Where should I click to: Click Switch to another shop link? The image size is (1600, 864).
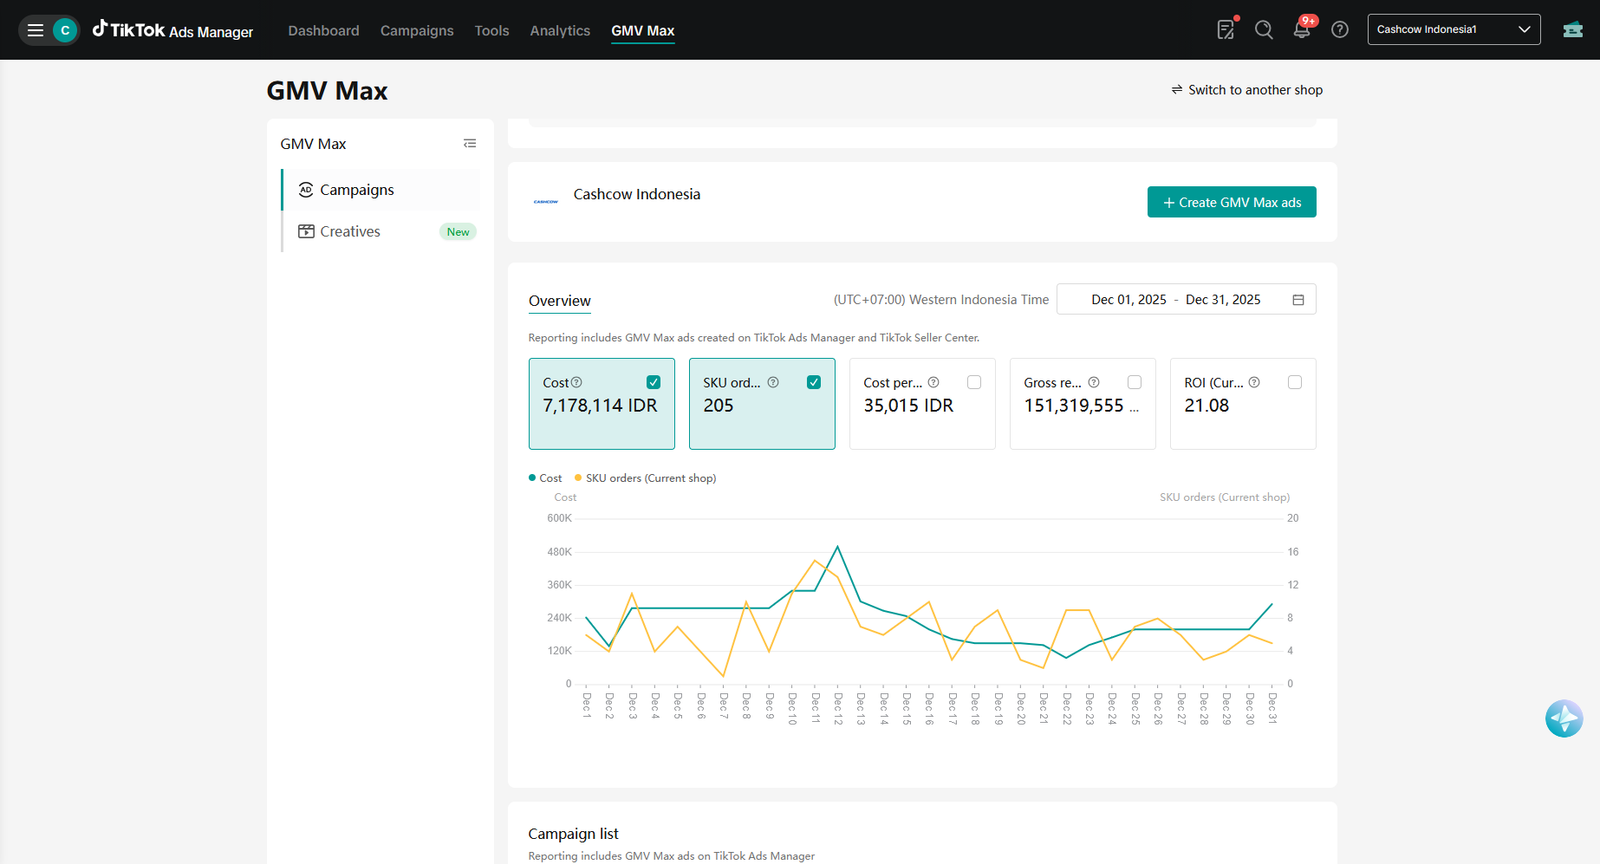pyautogui.click(x=1247, y=90)
